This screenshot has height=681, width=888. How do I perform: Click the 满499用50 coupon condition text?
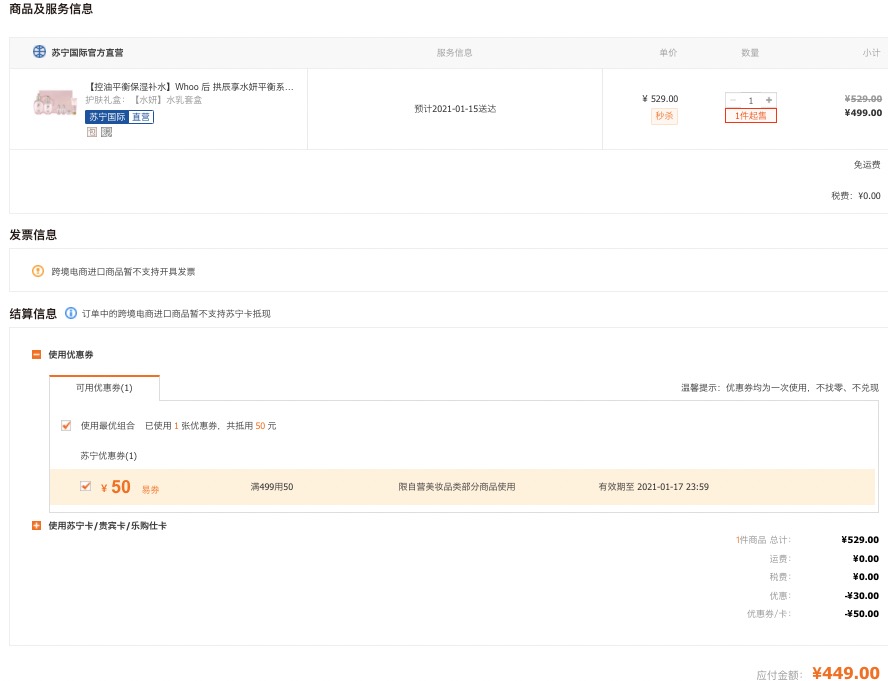coord(272,487)
